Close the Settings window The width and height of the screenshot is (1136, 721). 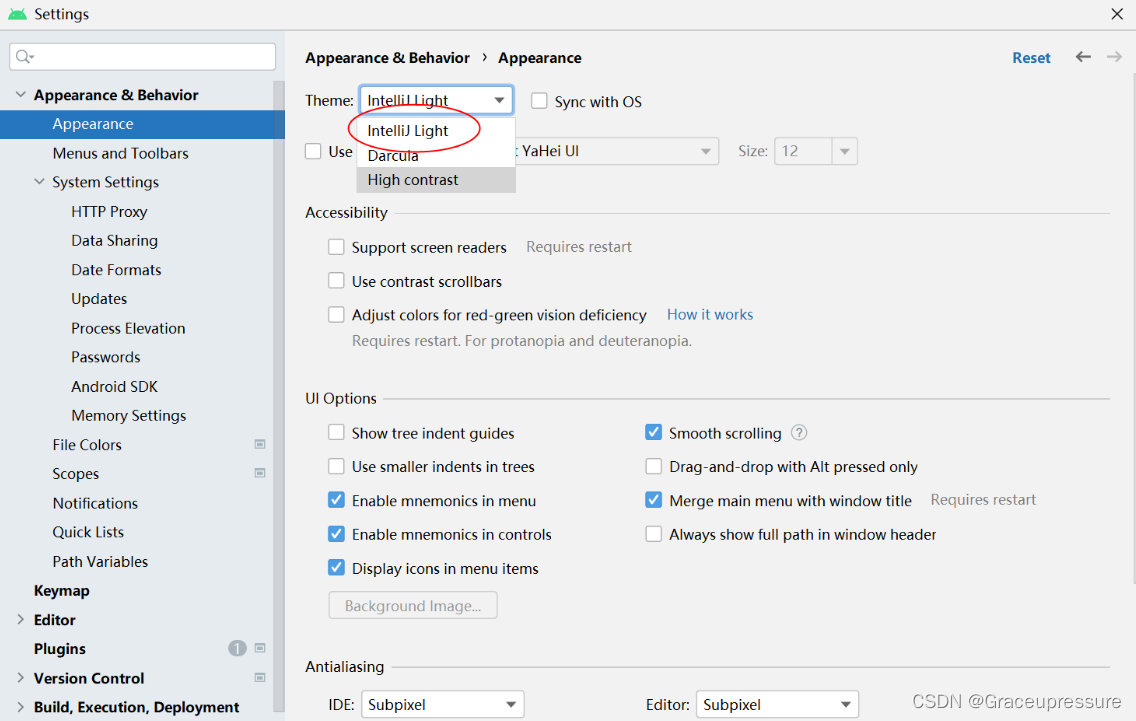[1116, 14]
